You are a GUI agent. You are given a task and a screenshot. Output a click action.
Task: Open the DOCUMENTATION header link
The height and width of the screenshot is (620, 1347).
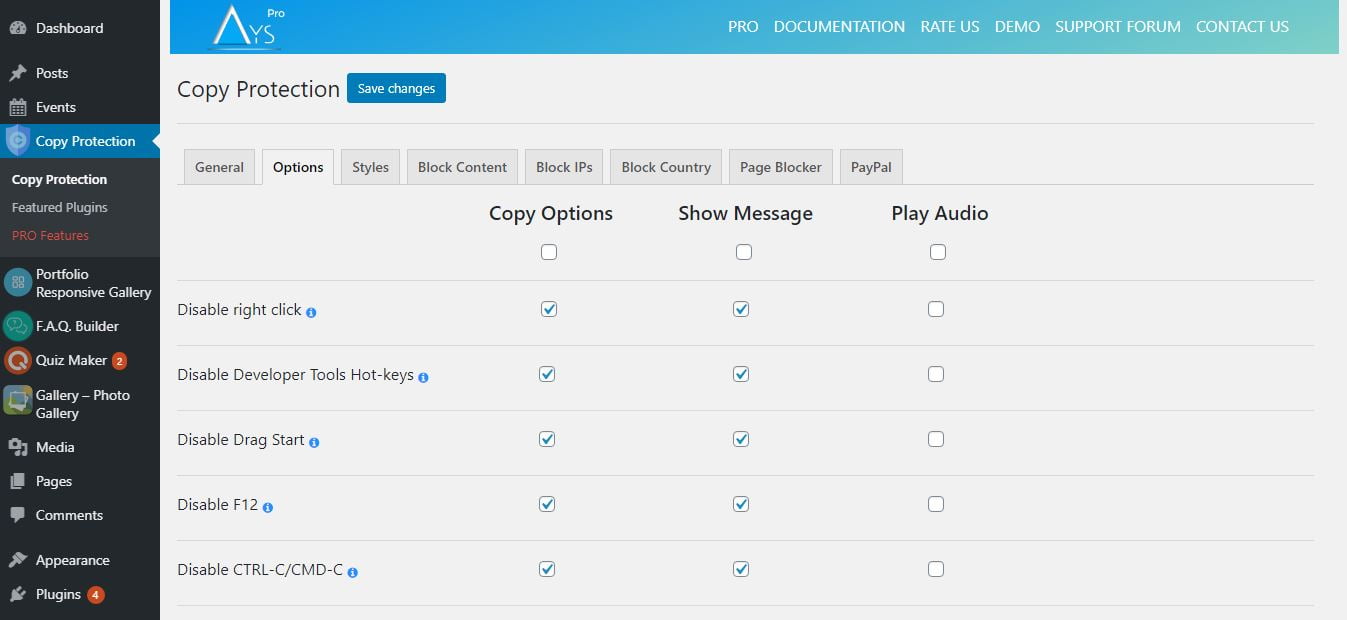(839, 27)
